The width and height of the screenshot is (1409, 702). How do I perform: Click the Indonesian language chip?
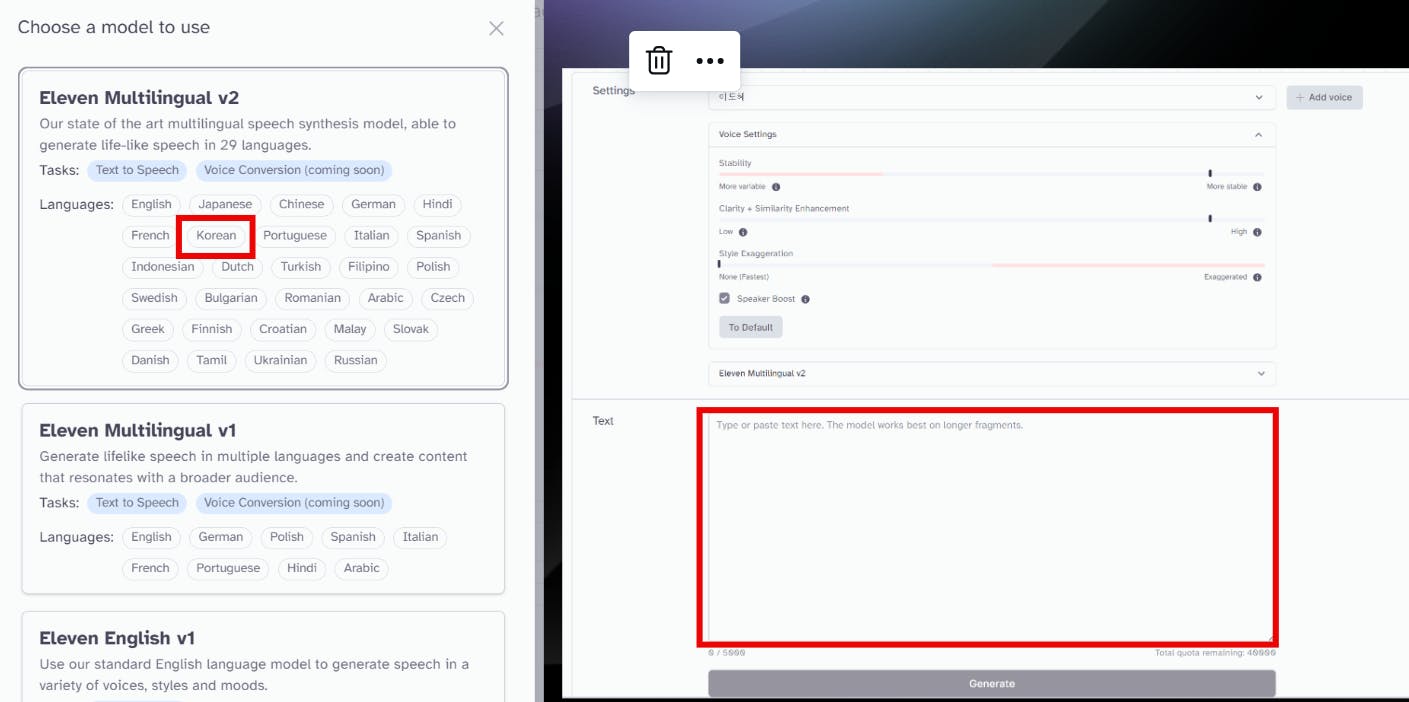click(163, 267)
